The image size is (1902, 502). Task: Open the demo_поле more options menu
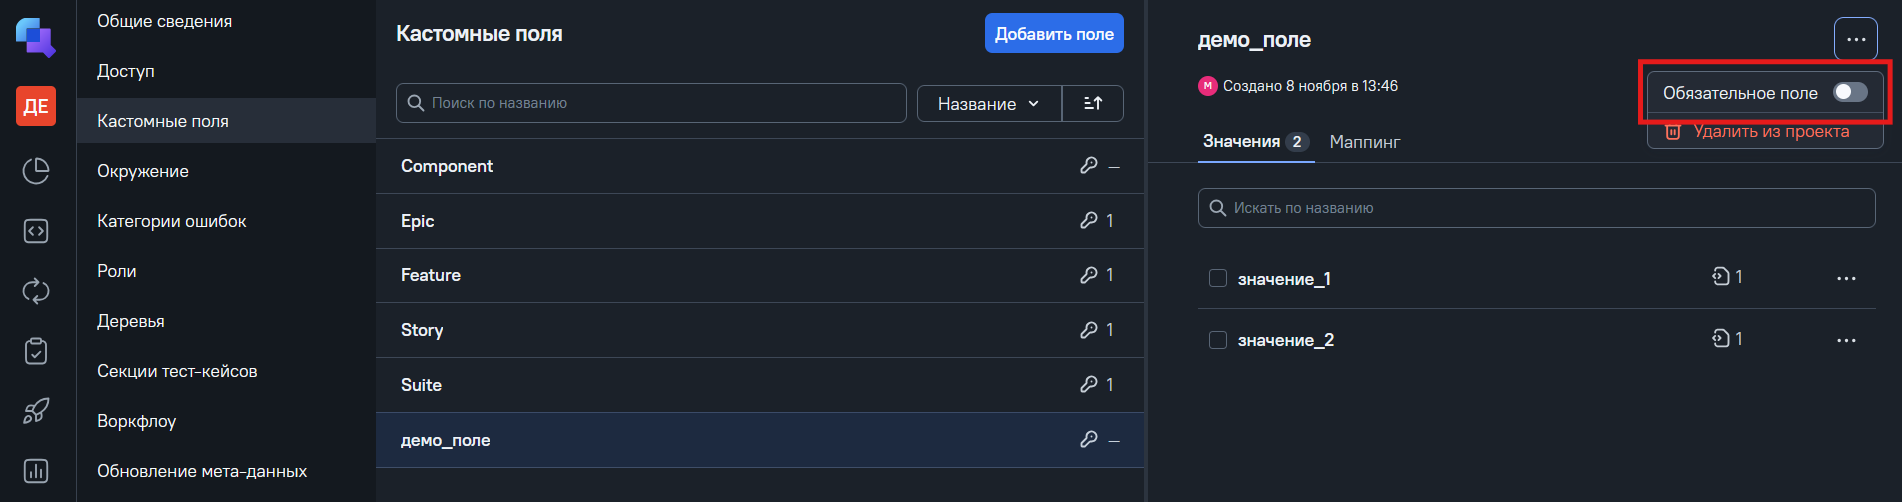1856,39
